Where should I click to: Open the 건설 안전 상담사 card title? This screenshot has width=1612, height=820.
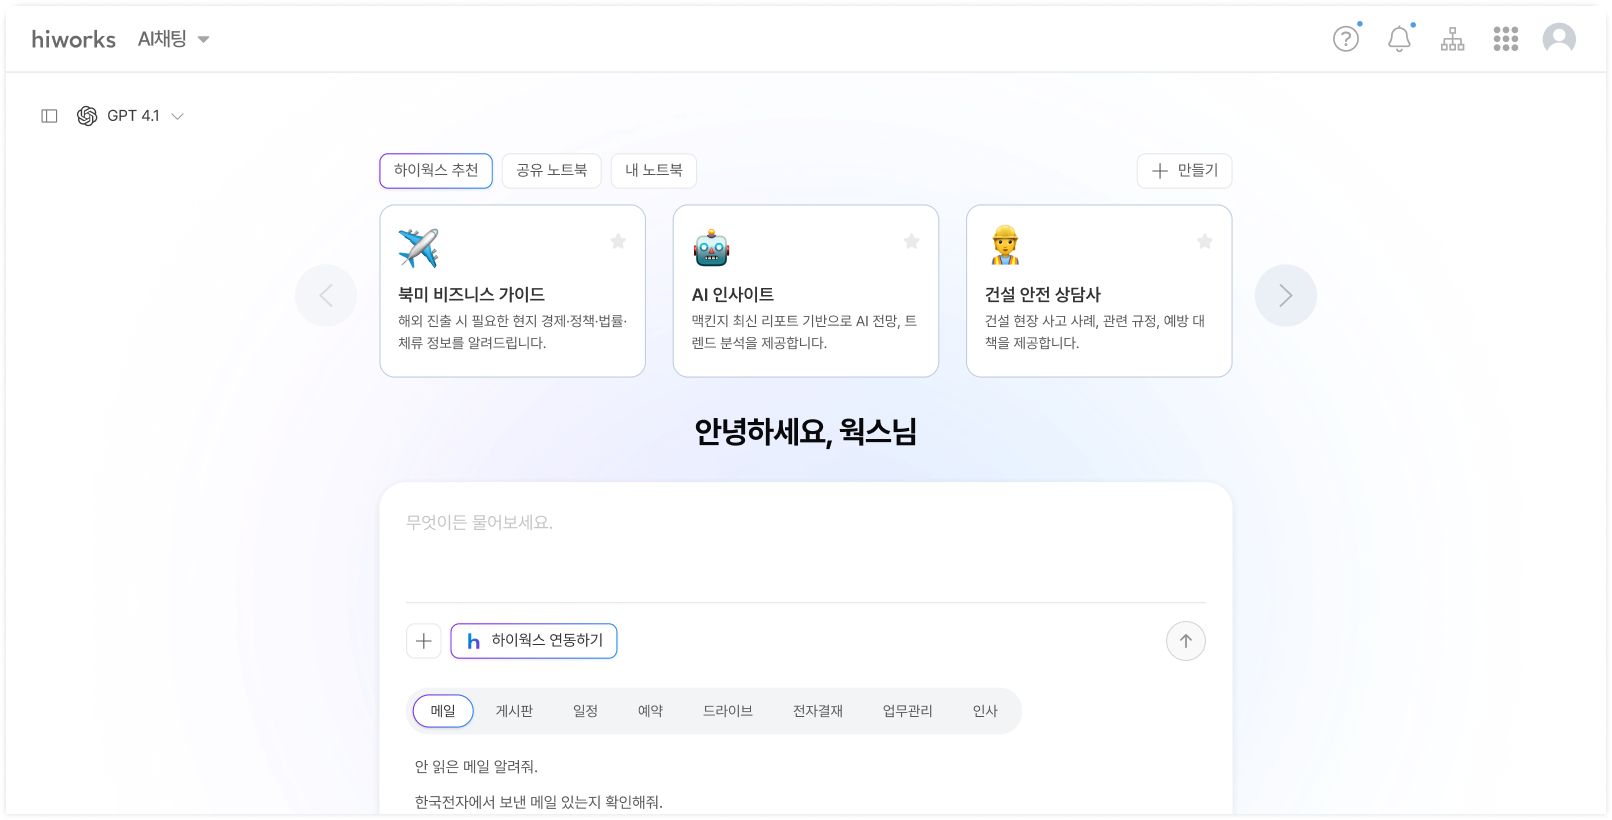coord(1042,294)
